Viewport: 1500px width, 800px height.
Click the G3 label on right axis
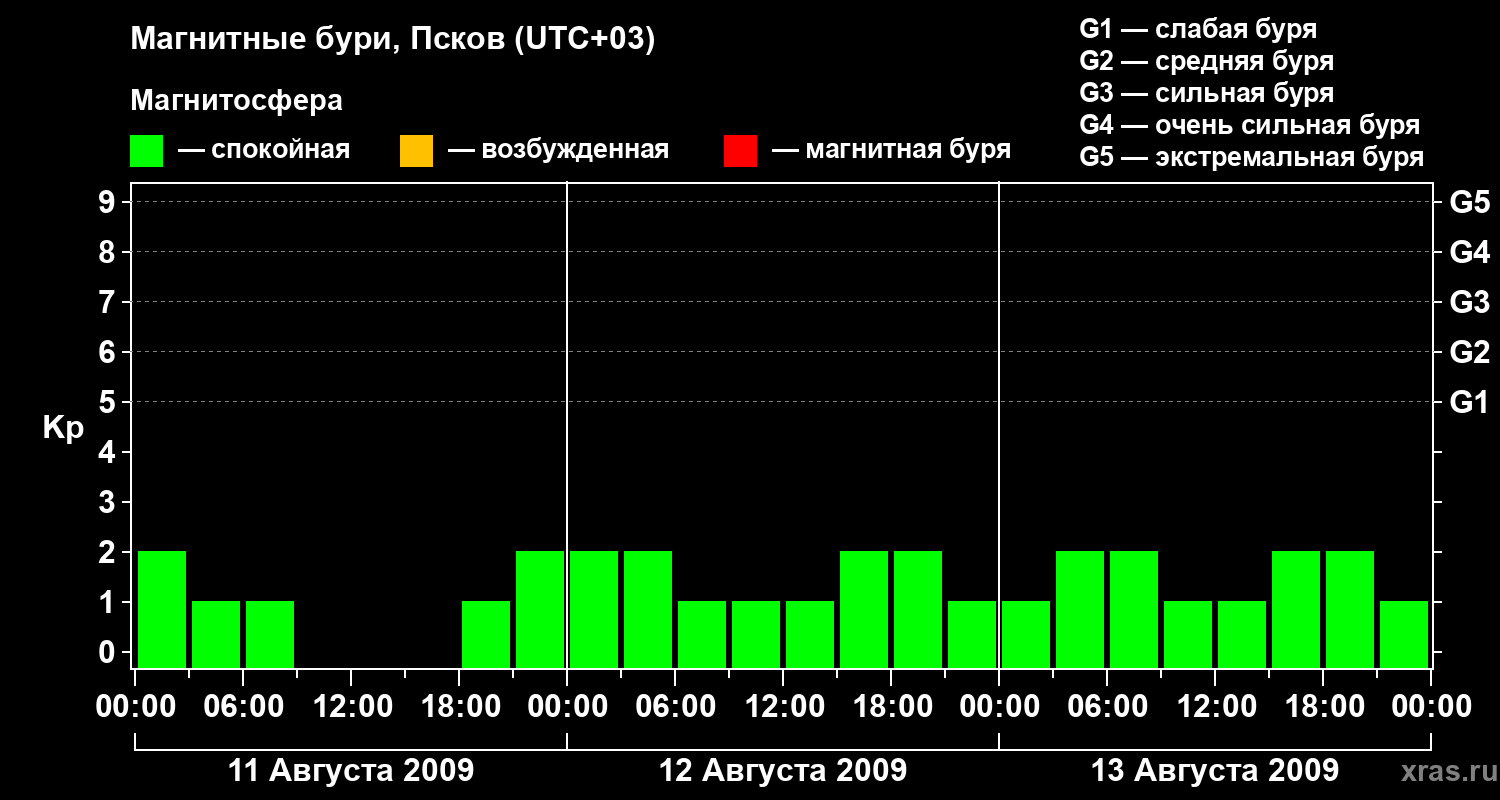point(1470,302)
